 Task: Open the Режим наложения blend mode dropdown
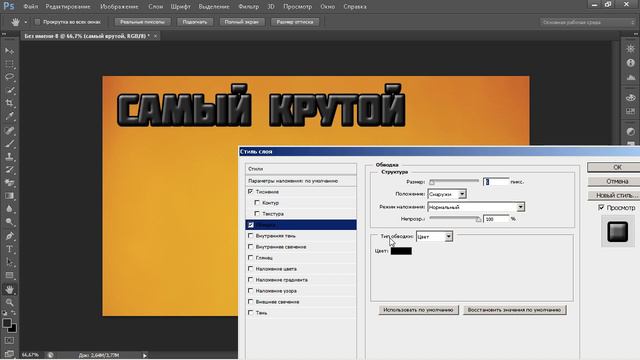[476, 207]
